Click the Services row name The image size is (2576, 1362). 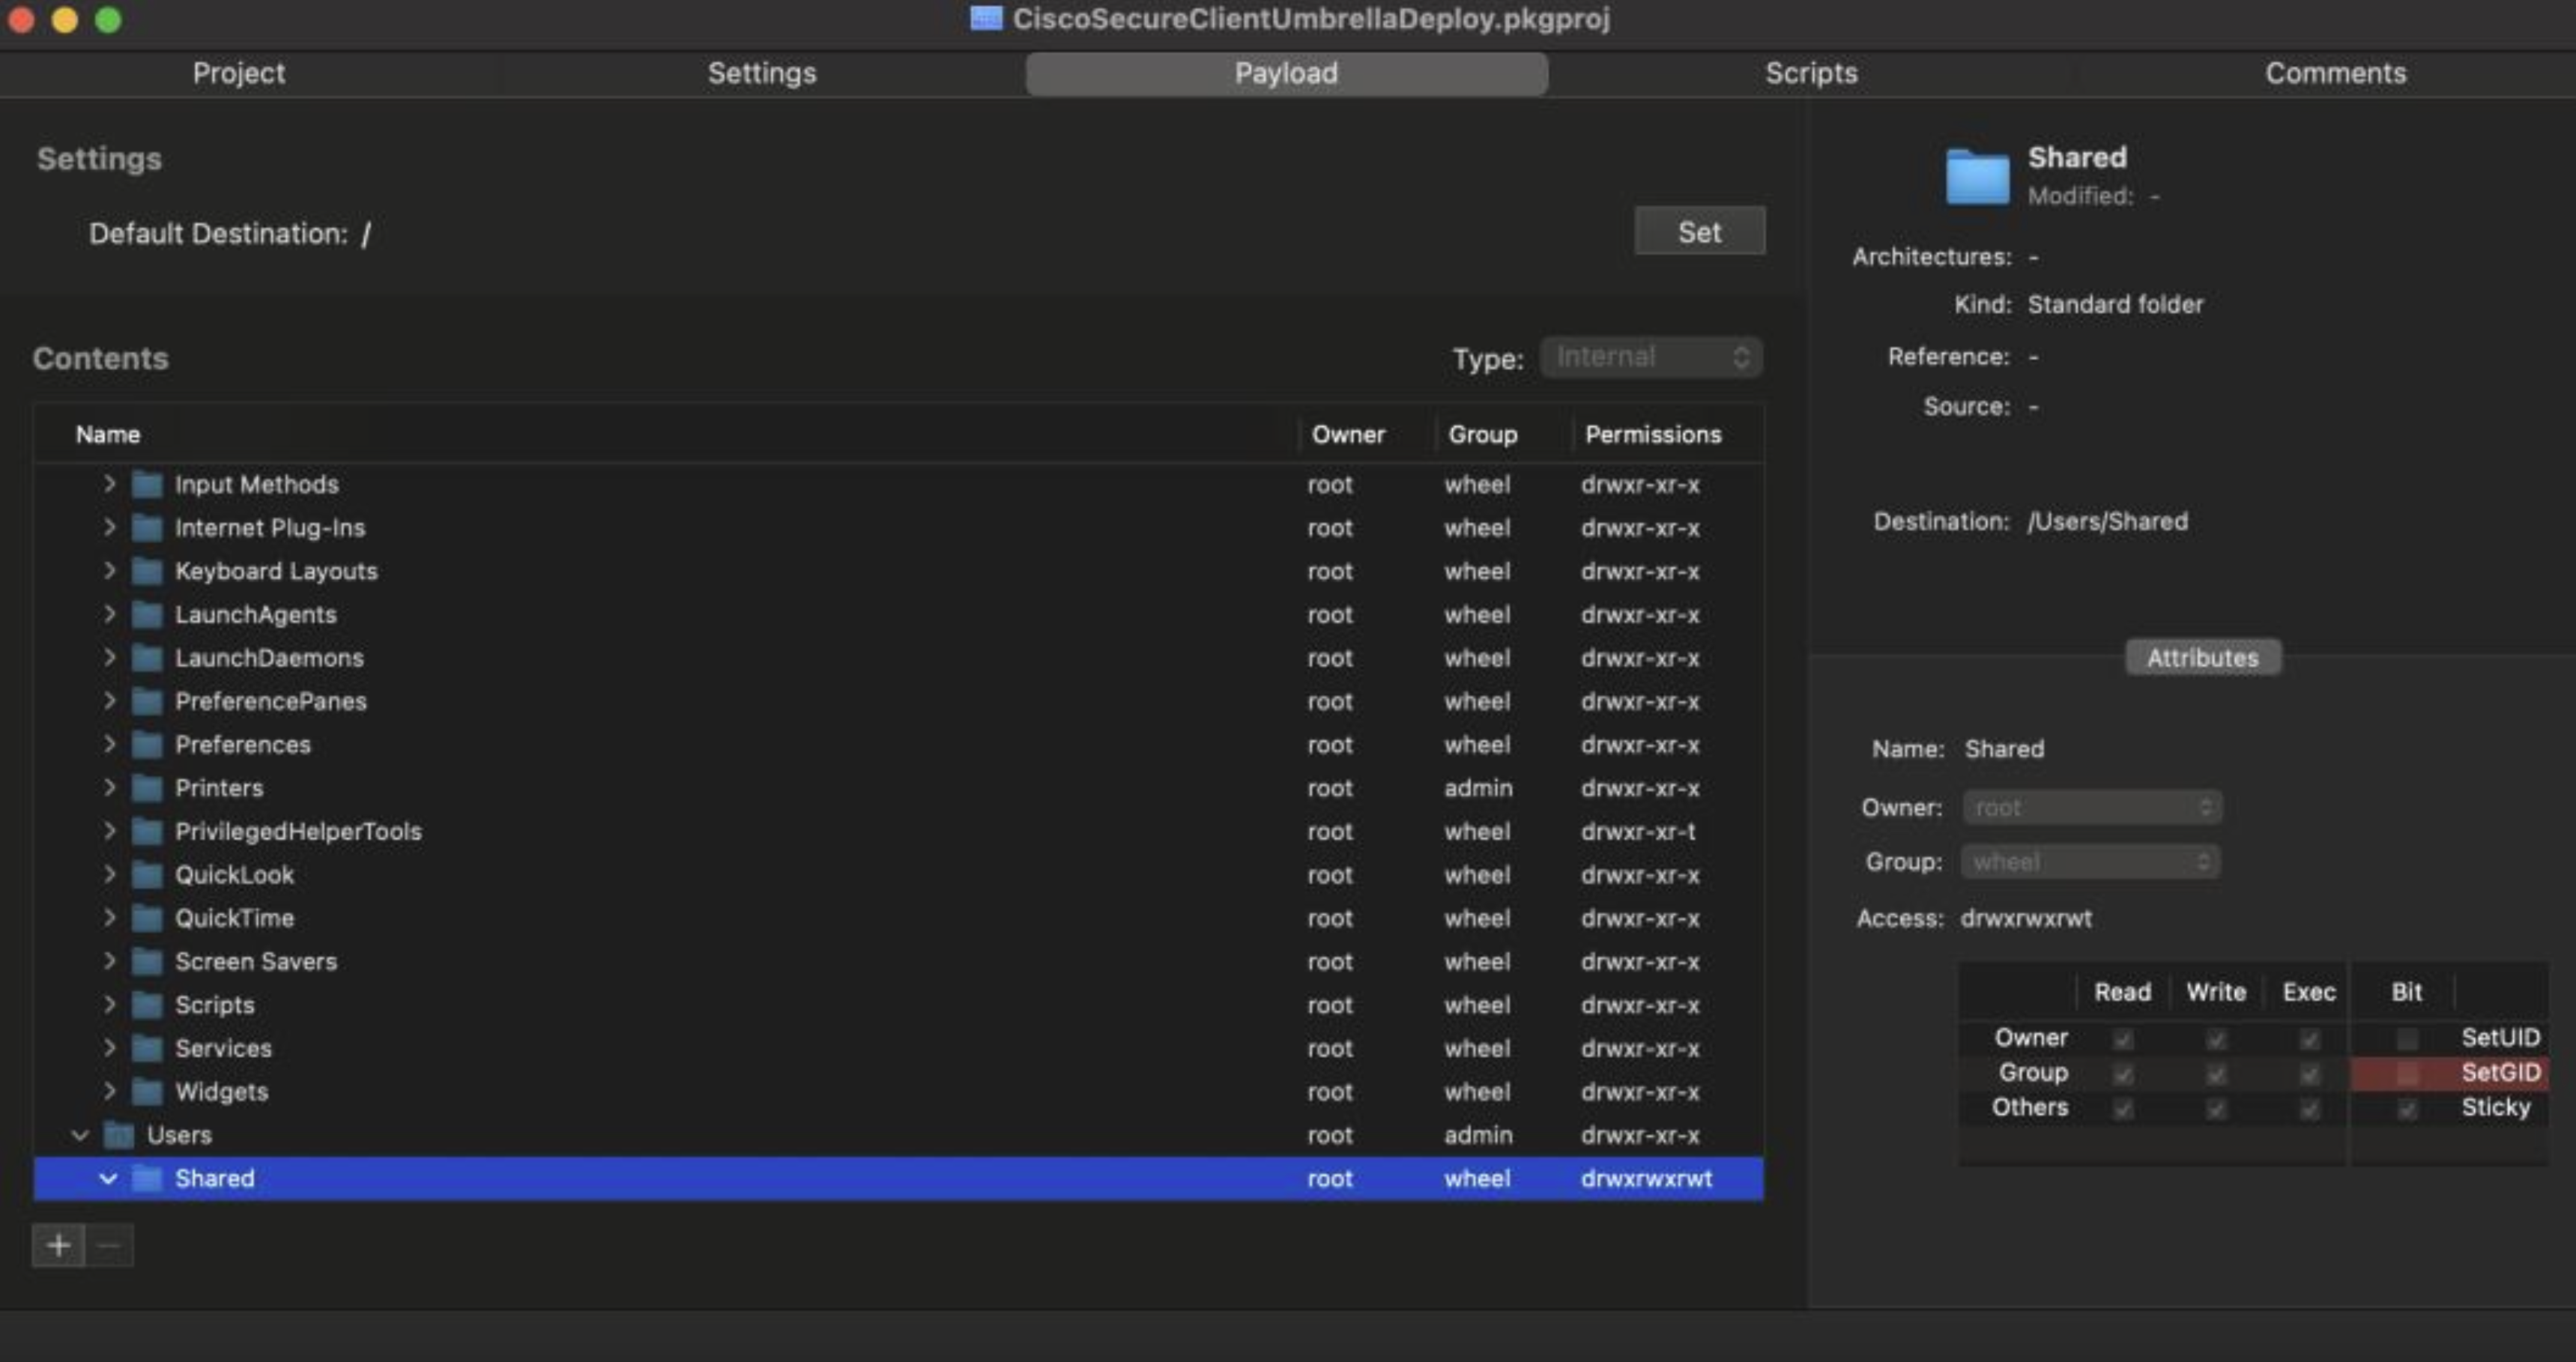pos(223,1048)
